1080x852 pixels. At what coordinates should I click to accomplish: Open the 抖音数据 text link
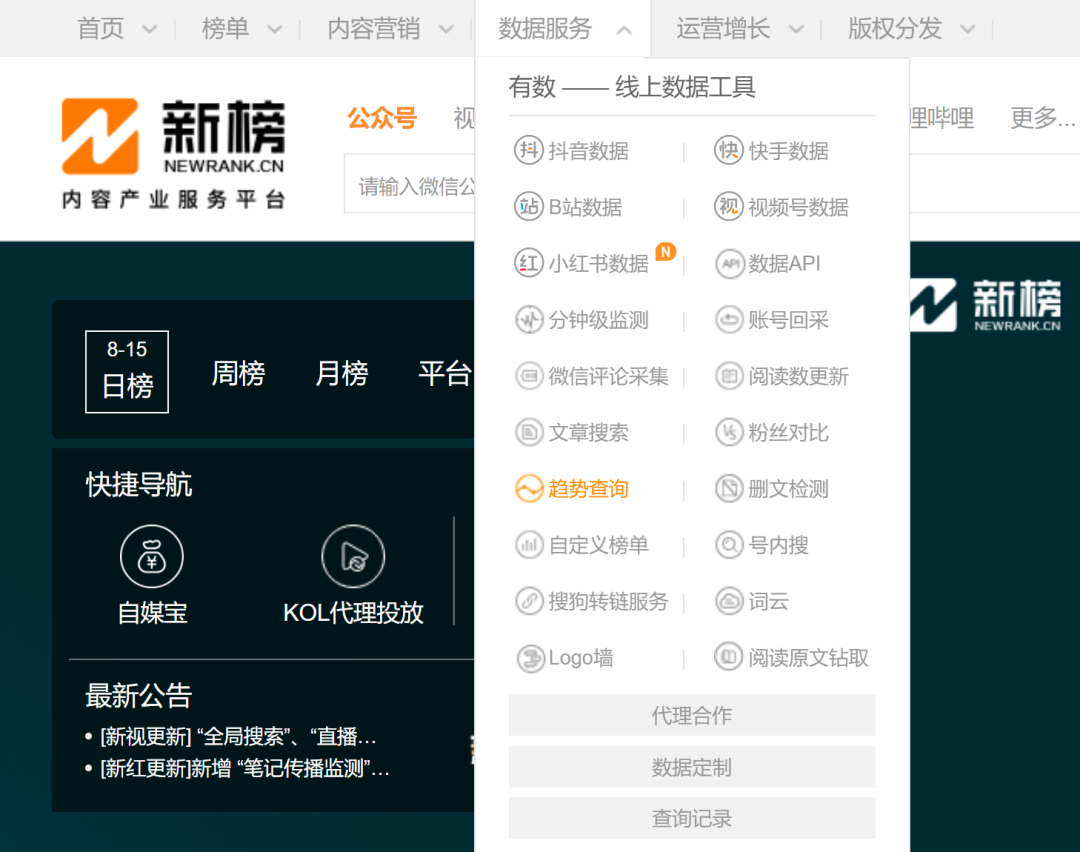click(x=588, y=151)
